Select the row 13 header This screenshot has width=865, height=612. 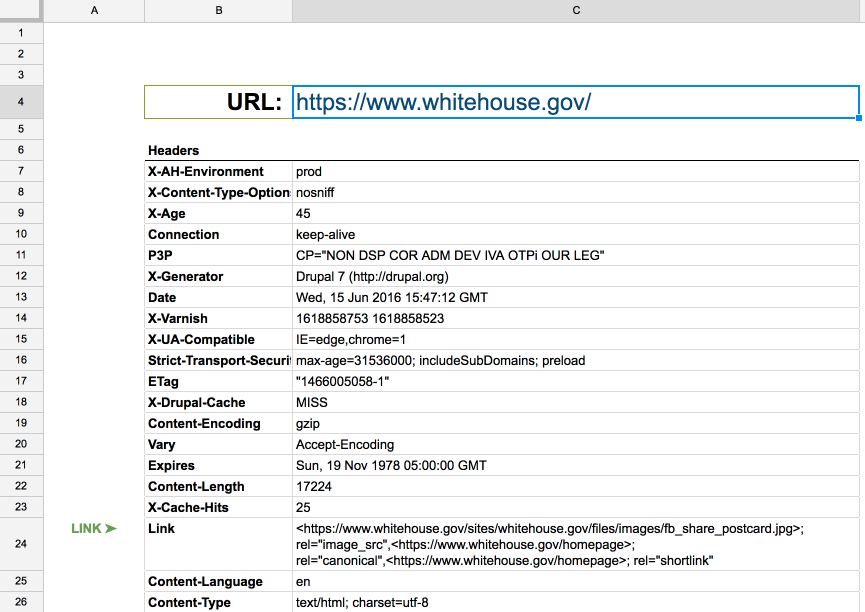21,297
